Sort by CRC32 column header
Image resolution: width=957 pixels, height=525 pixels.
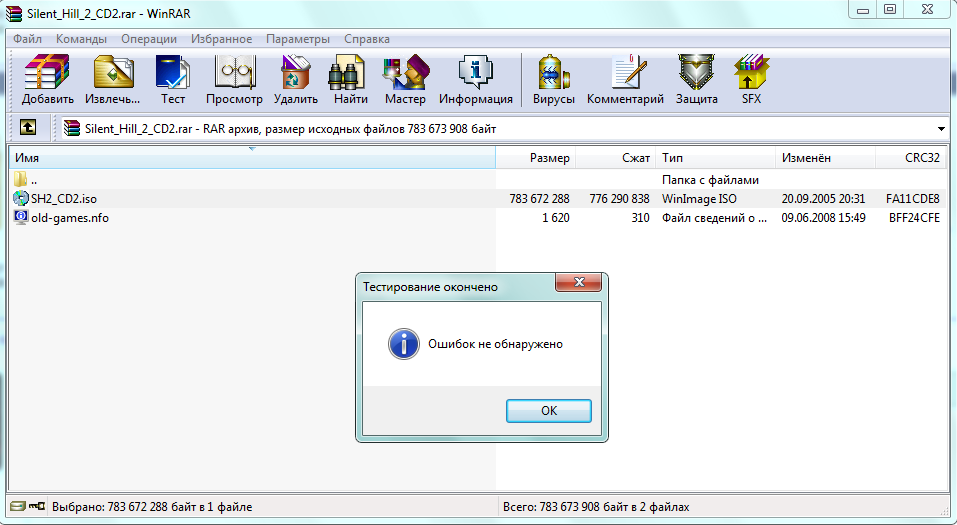(911, 158)
